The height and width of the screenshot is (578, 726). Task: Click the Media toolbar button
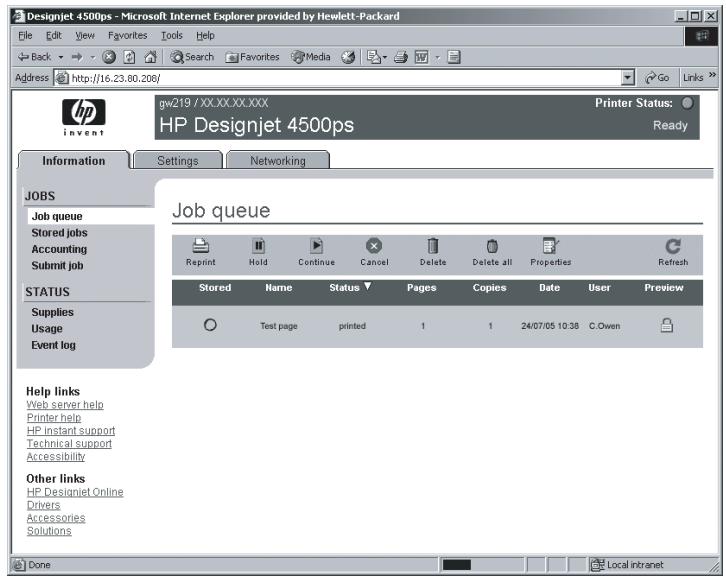pos(311,57)
